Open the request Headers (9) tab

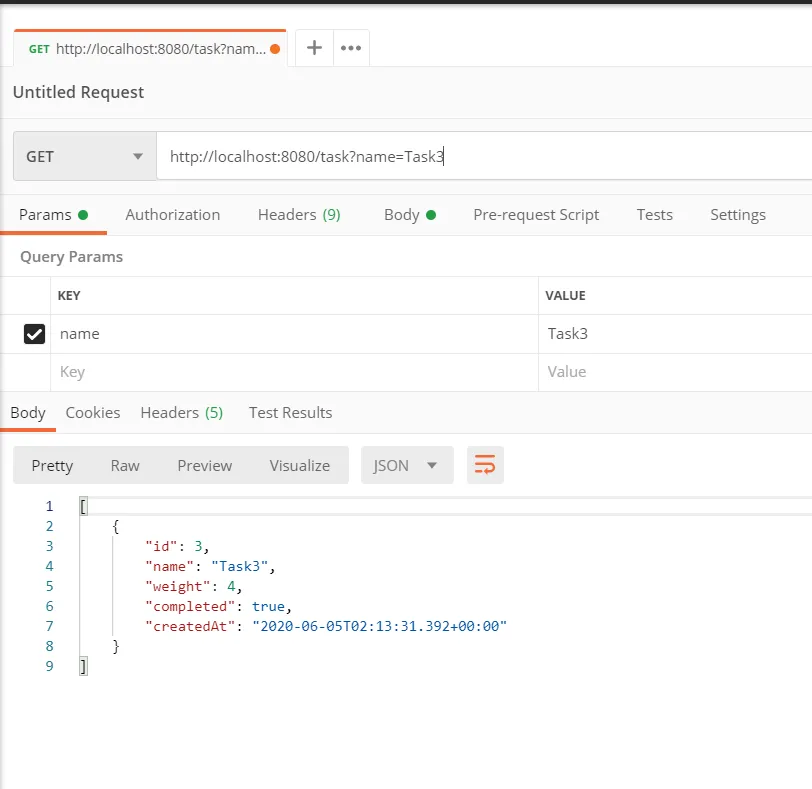(299, 215)
